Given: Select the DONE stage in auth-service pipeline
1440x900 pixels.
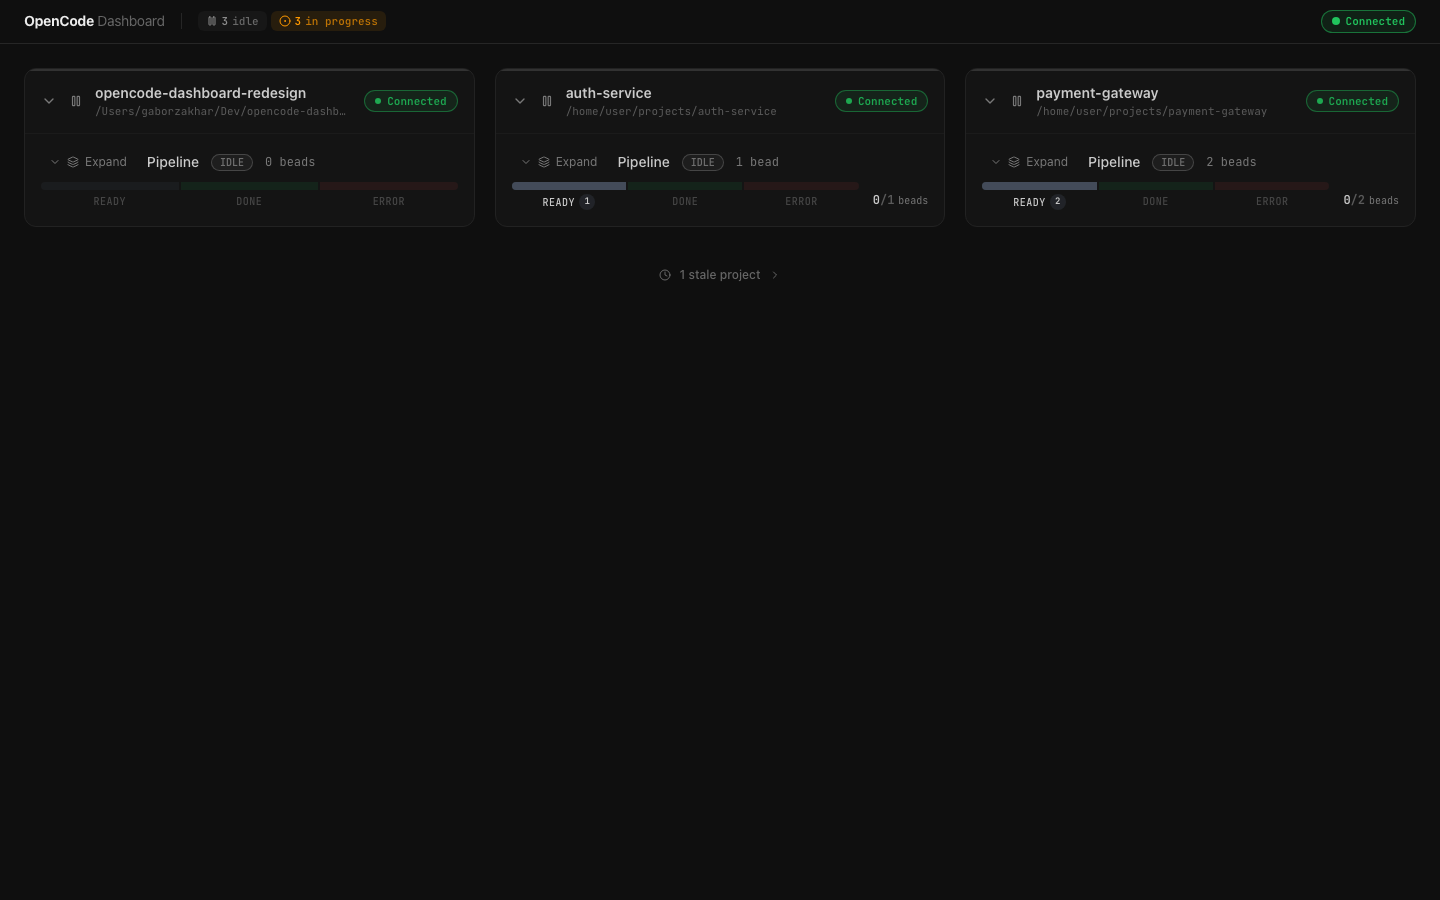Looking at the screenshot, I should point(685,202).
